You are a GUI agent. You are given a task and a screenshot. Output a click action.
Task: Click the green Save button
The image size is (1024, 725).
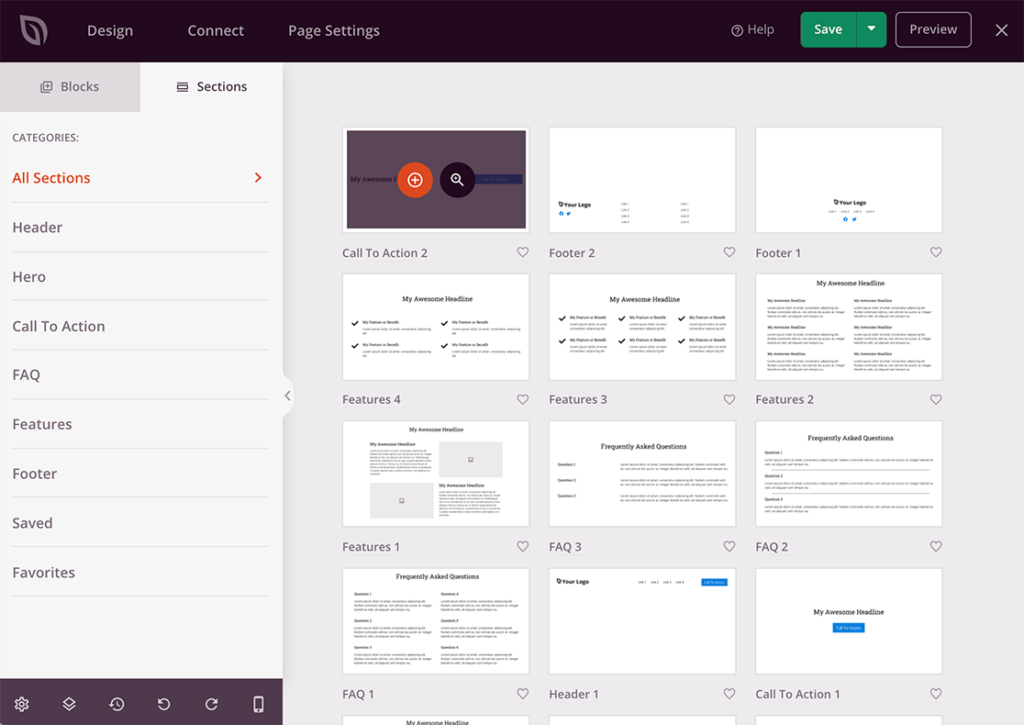[827, 29]
